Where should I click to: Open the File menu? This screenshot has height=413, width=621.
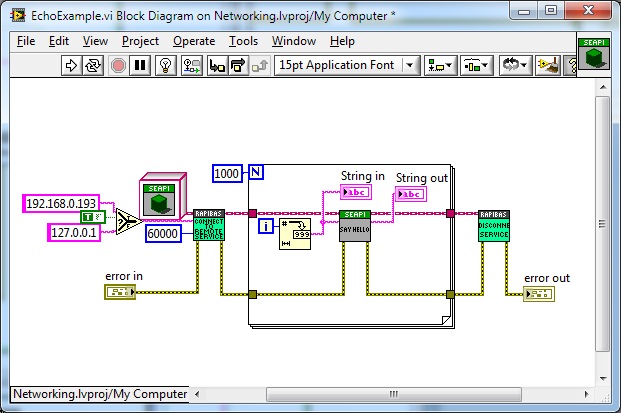point(26,41)
